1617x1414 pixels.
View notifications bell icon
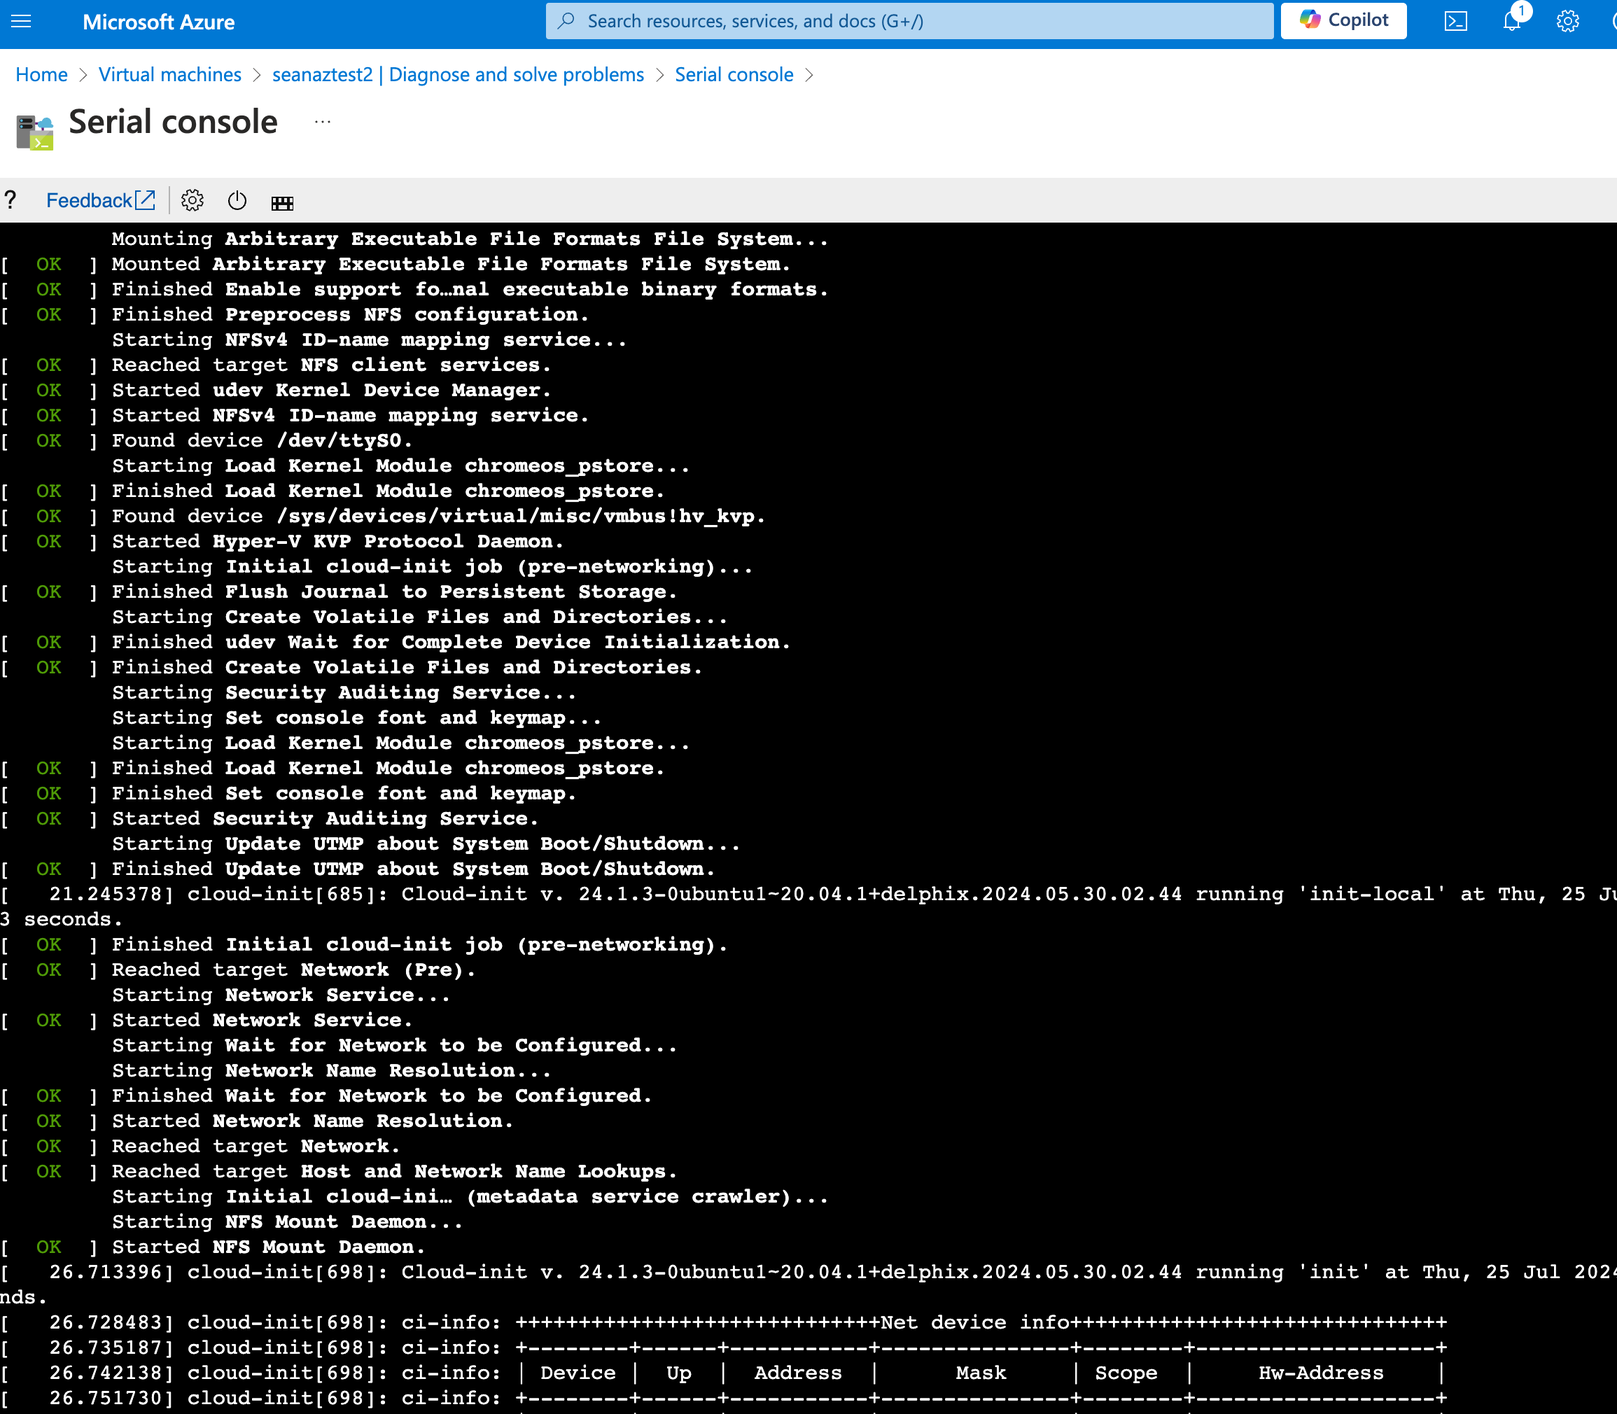tap(1512, 21)
